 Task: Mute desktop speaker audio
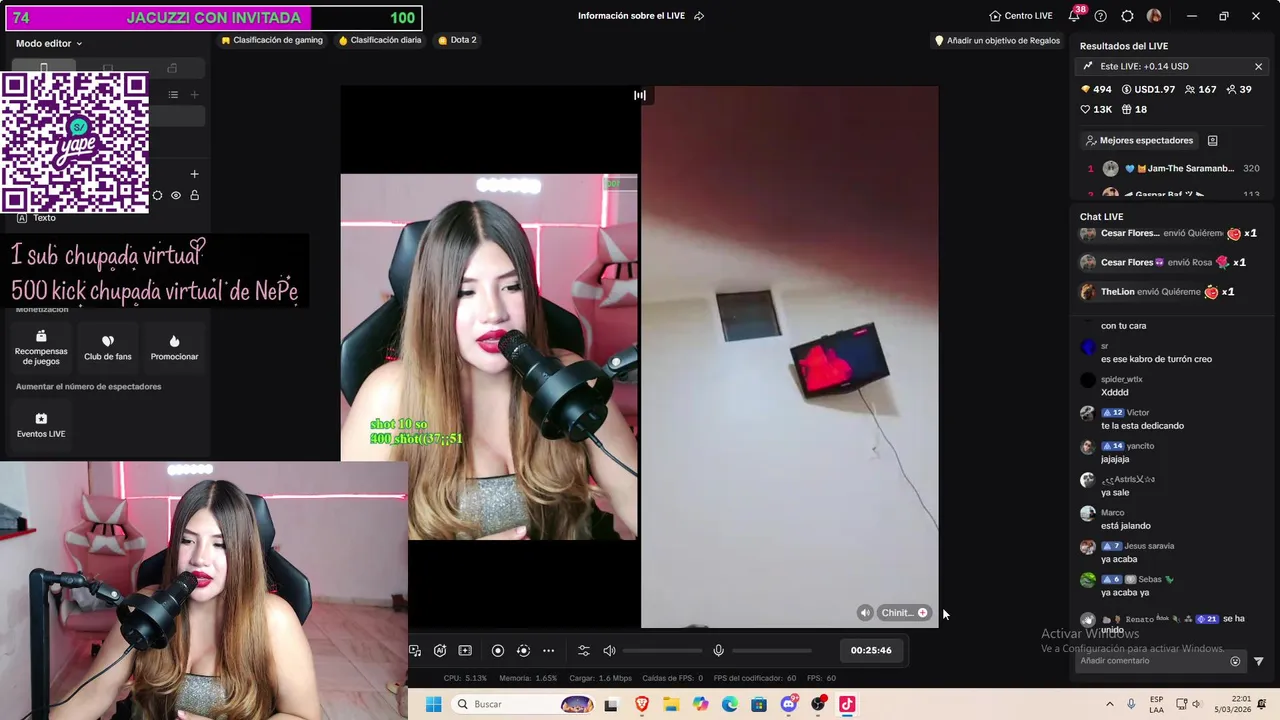tap(609, 651)
